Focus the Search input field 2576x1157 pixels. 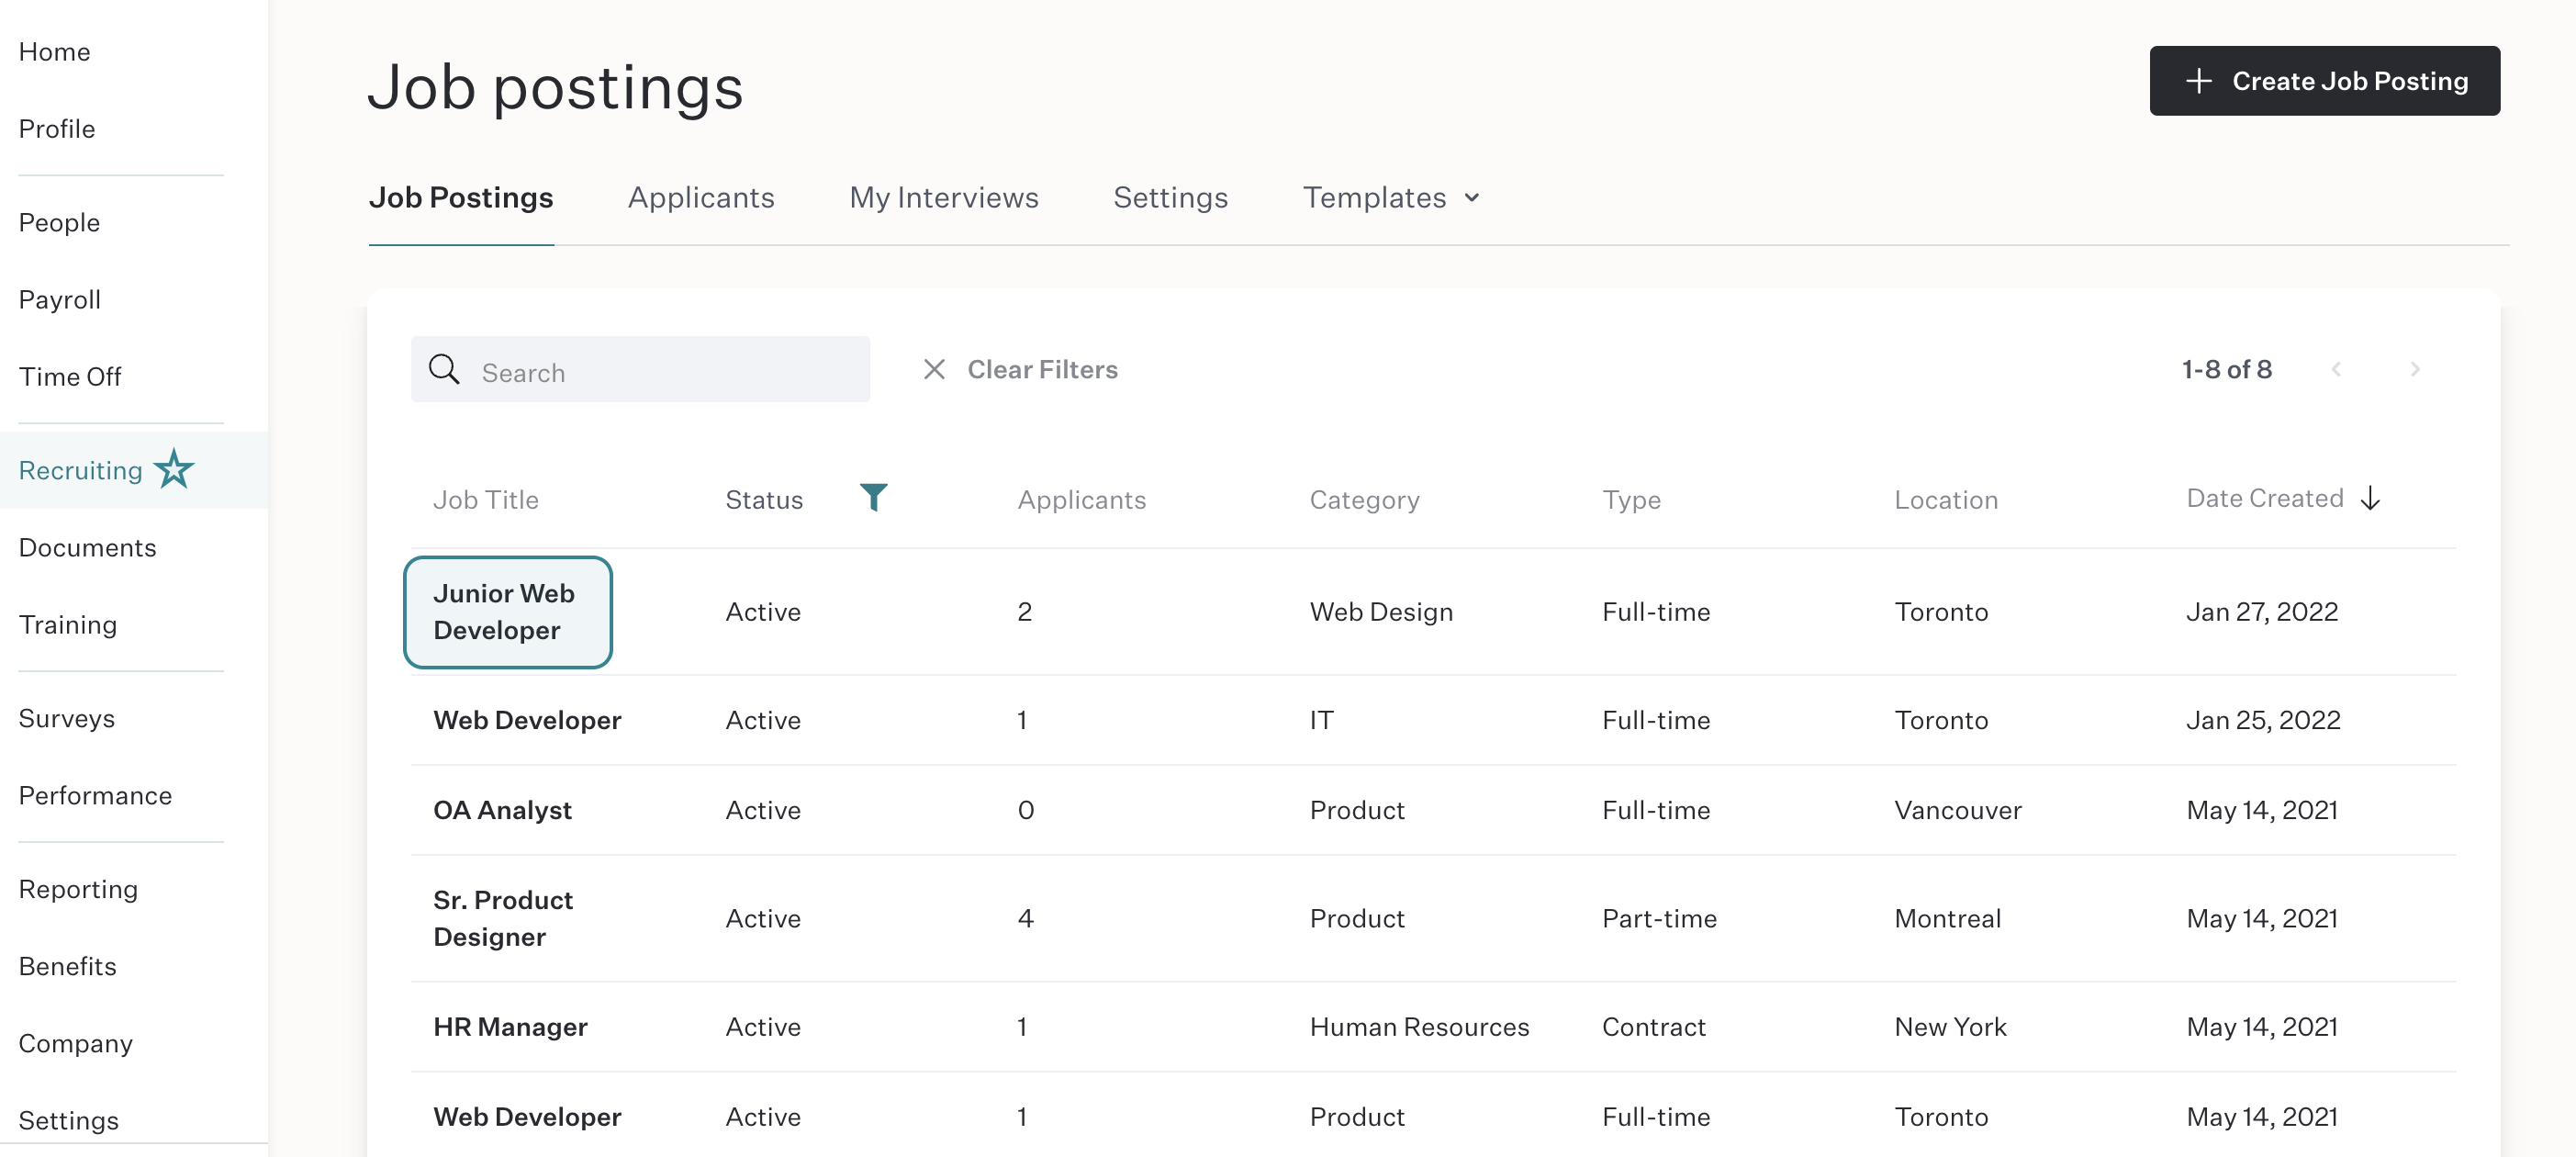point(640,370)
